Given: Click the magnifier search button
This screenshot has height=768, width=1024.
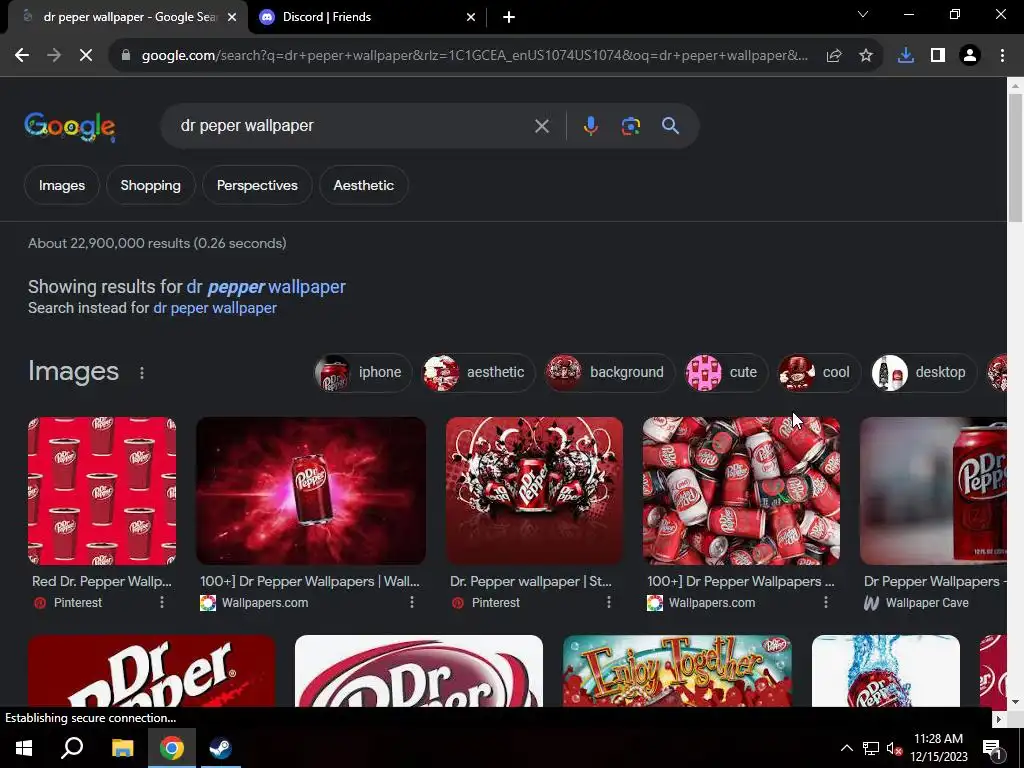Looking at the screenshot, I should point(670,126).
